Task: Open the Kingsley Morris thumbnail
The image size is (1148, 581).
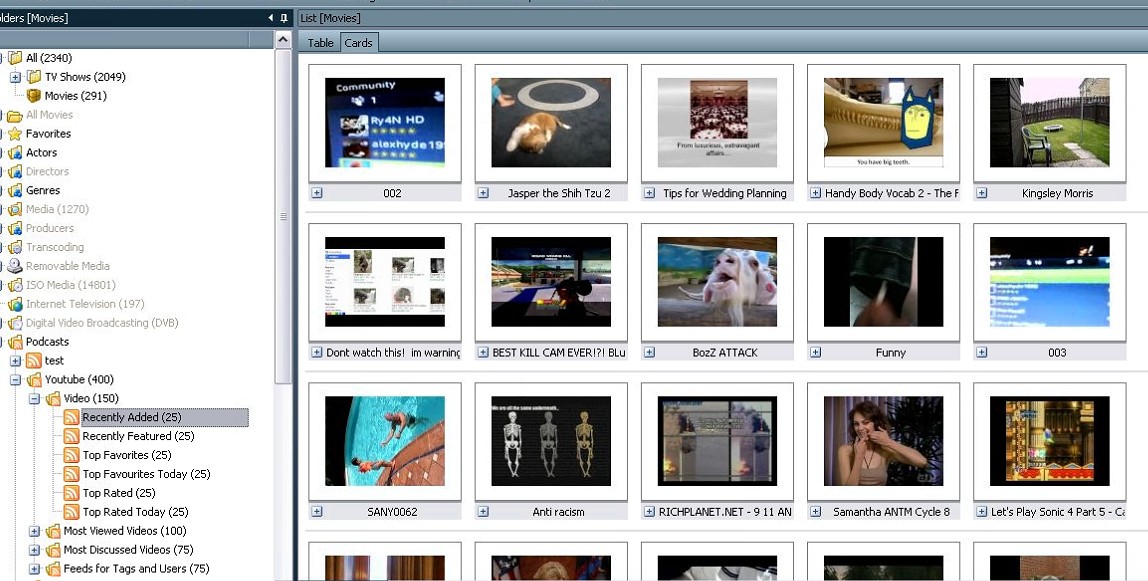Action: tap(1049, 123)
